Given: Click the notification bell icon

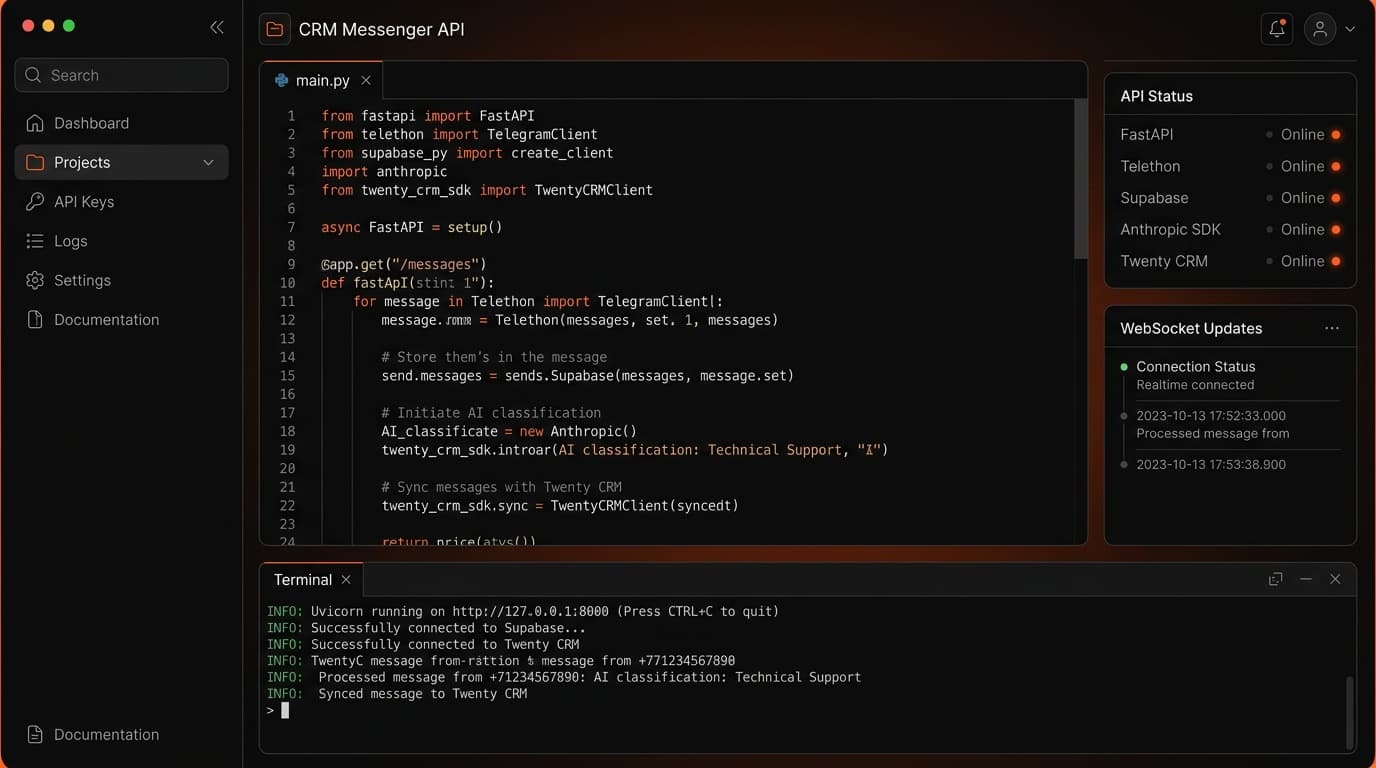Looking at the screenshot, I should [1276, 28].
